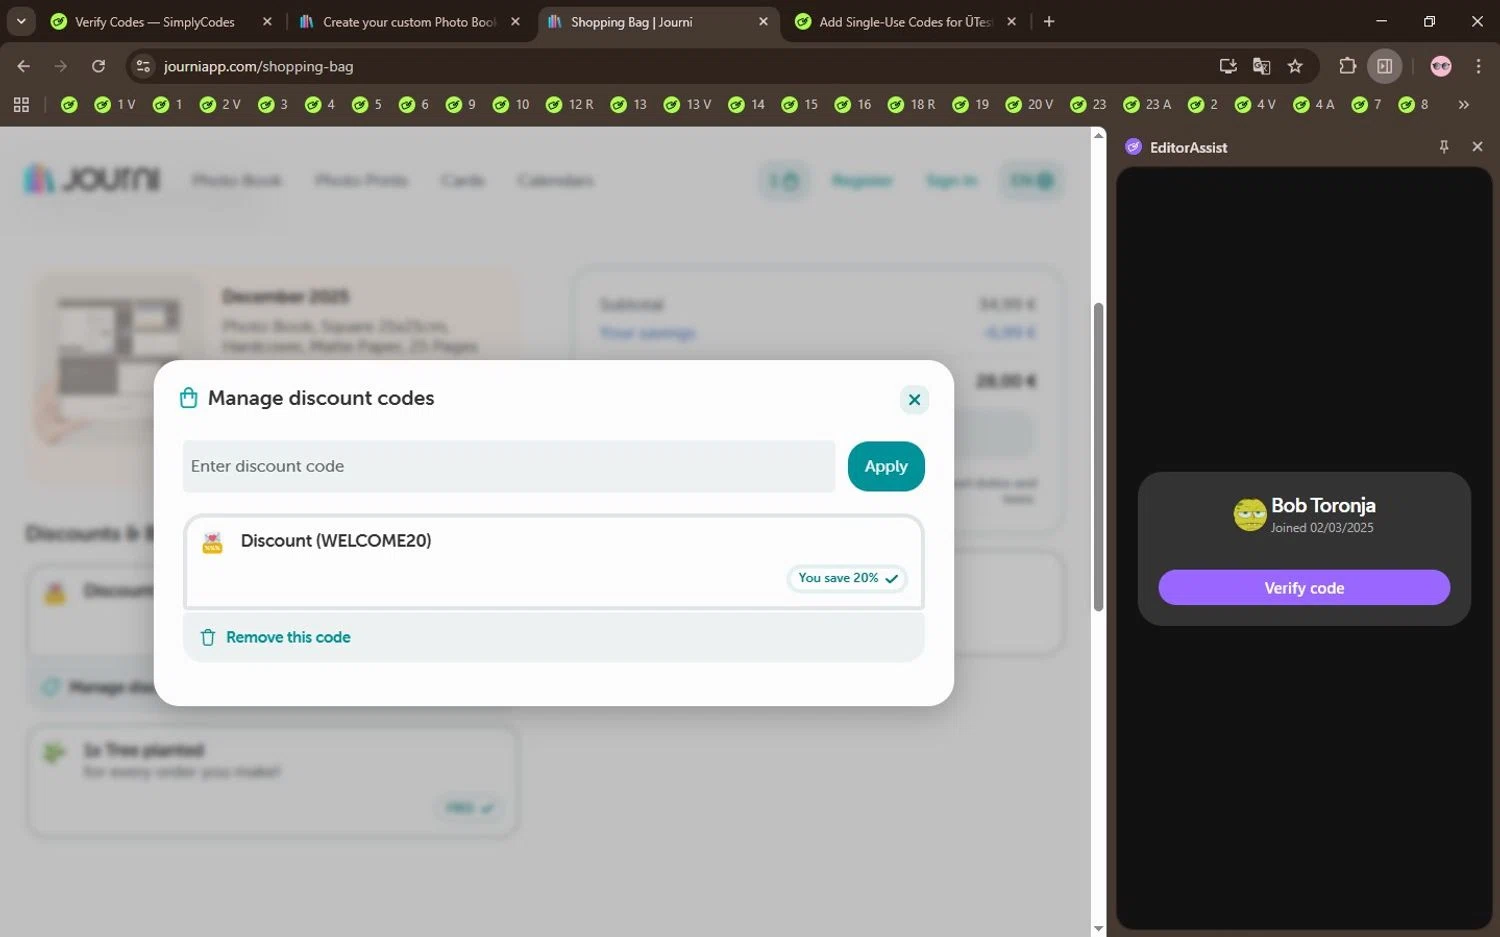
Task: Open the Chrome apps grid in the bookmarks bar
Action: [21, 104]
